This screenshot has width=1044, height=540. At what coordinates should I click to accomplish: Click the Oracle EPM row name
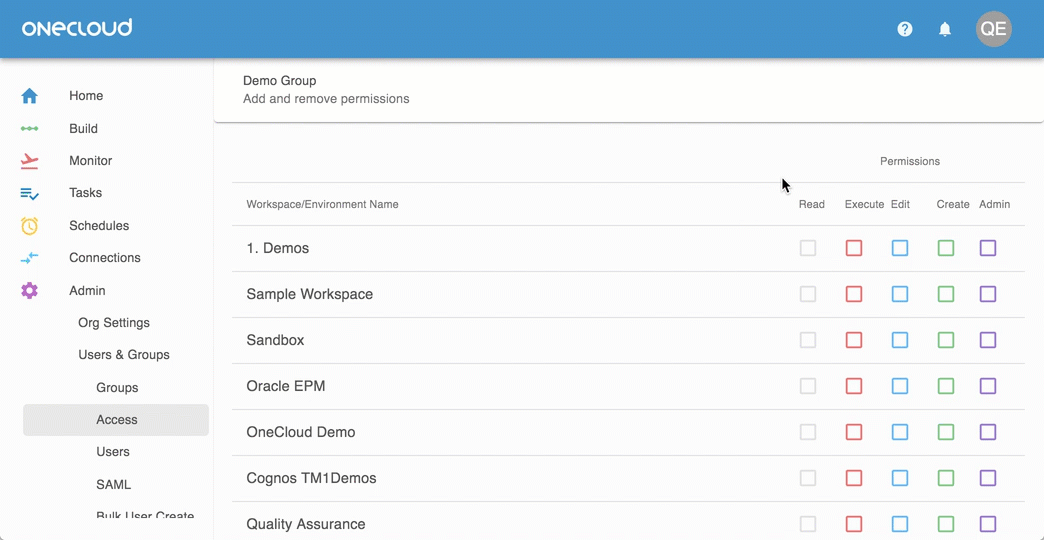point(286,386)
